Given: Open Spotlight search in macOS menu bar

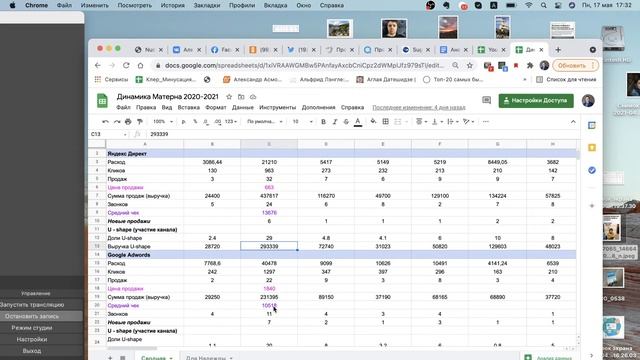Looking at the screenshot, I should point(544,5).
